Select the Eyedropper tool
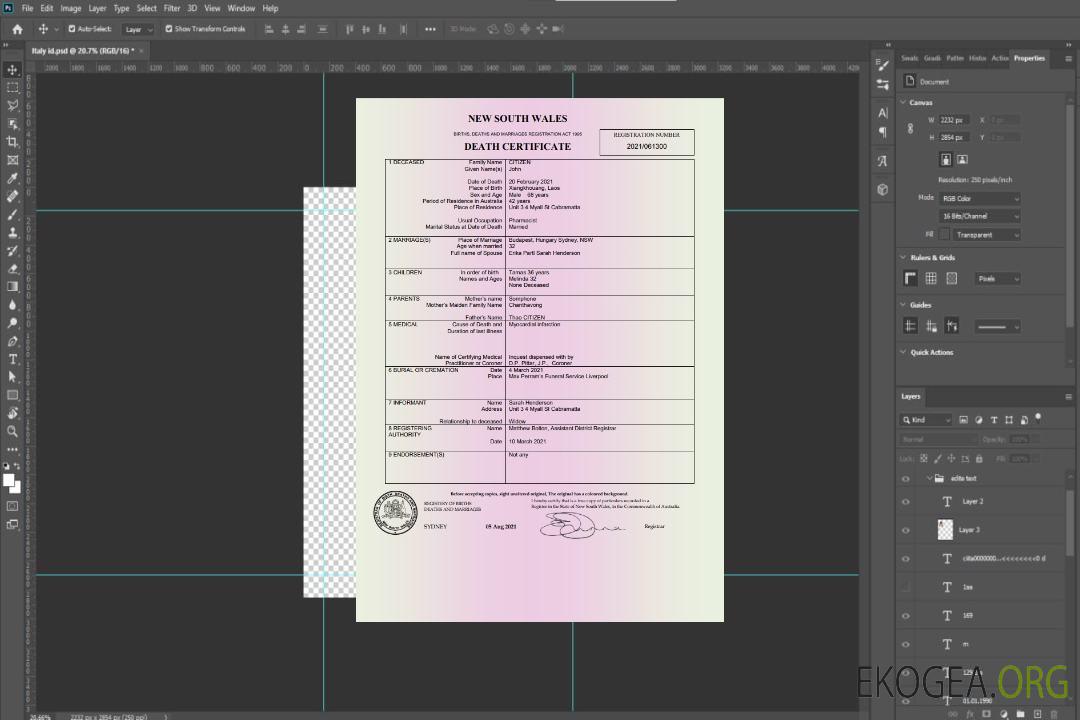 [12, 178]
